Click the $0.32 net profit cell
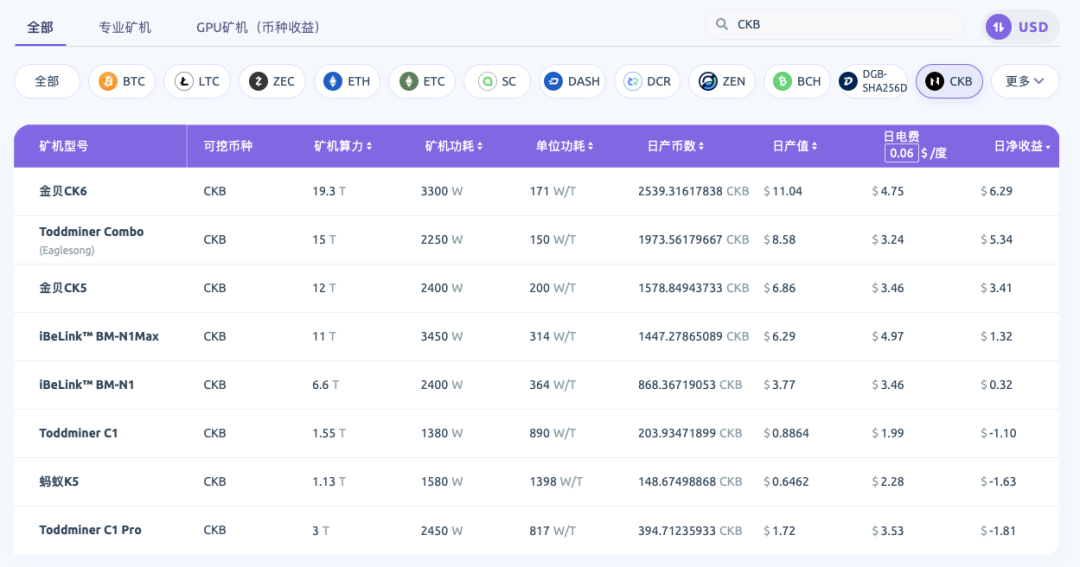Image resolution: width=1080 pixels, height=567 pixels. click(x=997, y=384)
